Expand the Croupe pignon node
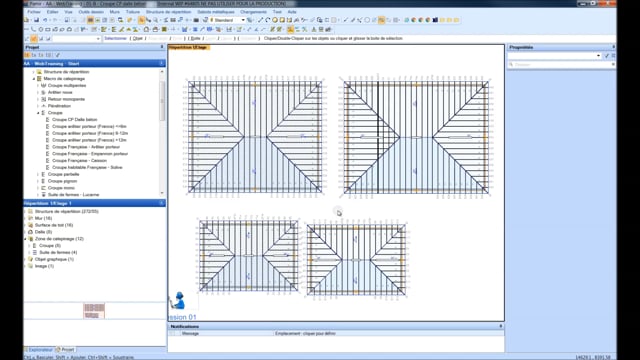 point(38,181)
